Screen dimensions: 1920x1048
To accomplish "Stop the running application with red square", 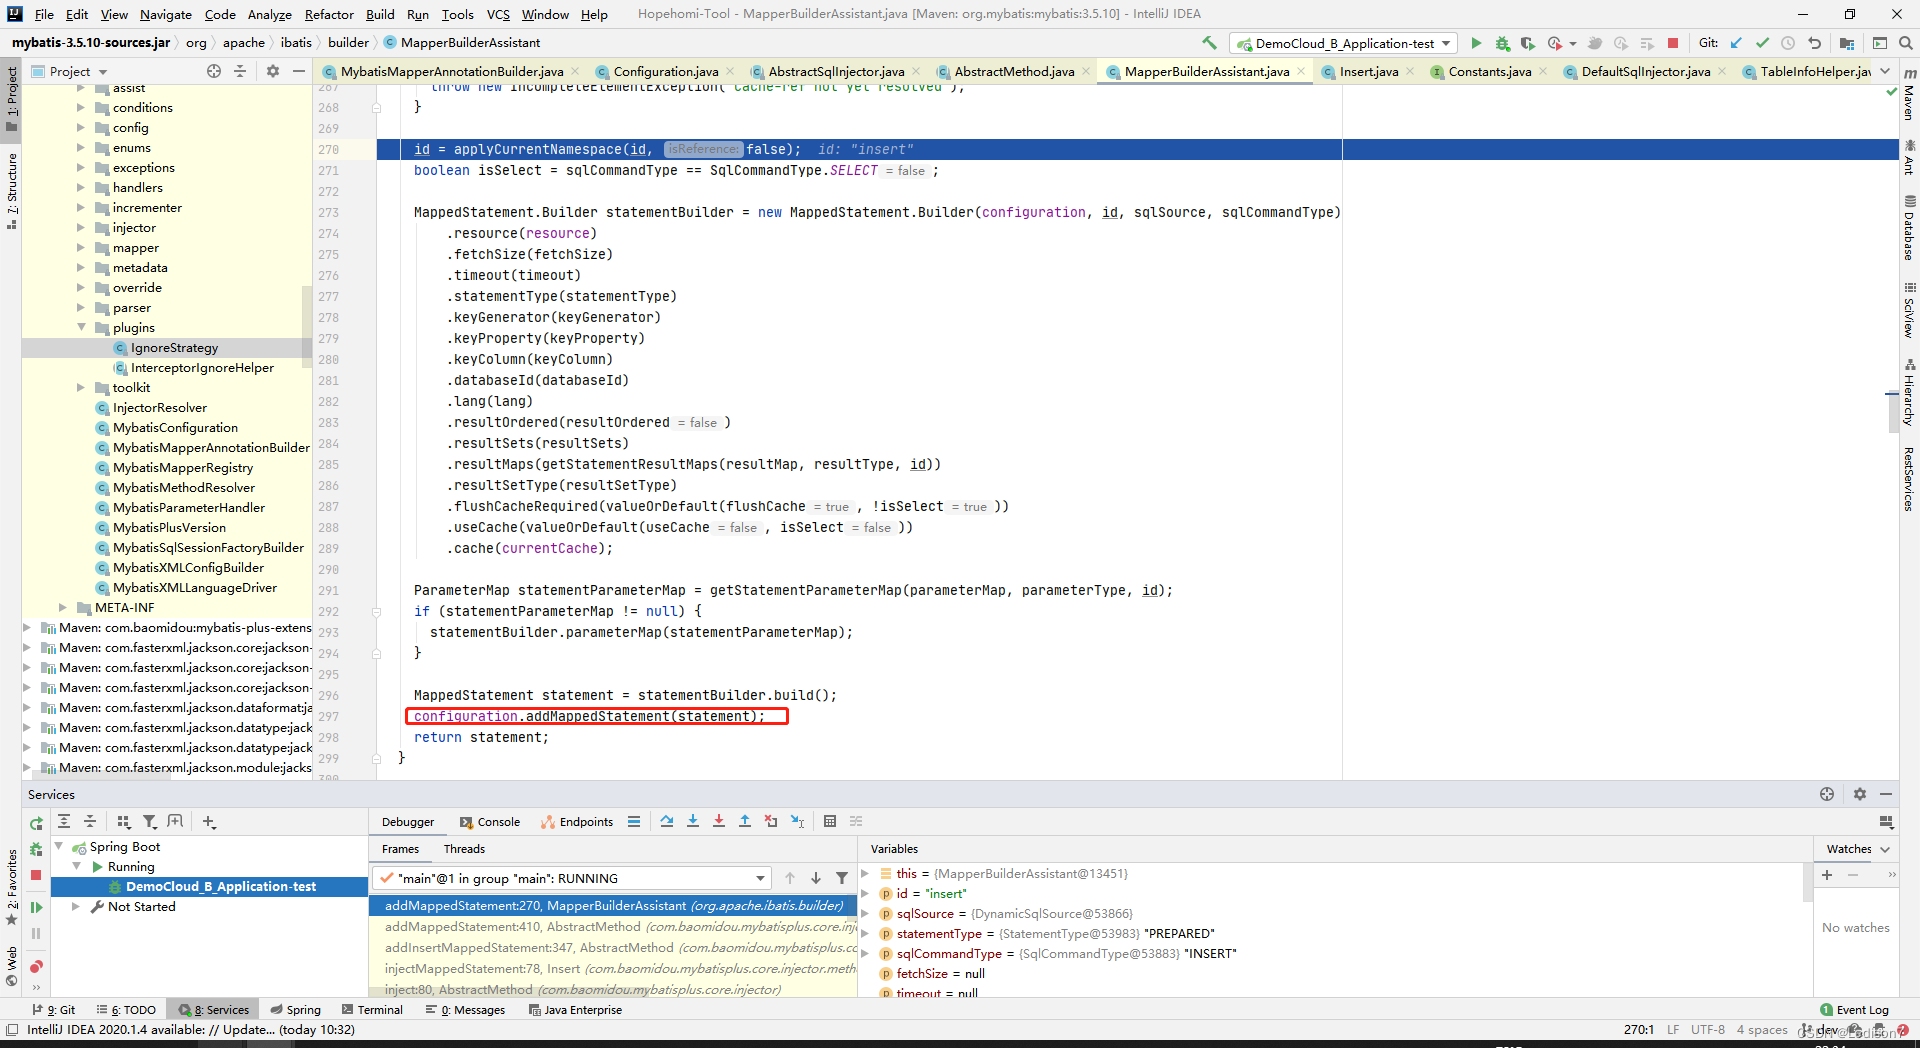I will coord(1673,43).
